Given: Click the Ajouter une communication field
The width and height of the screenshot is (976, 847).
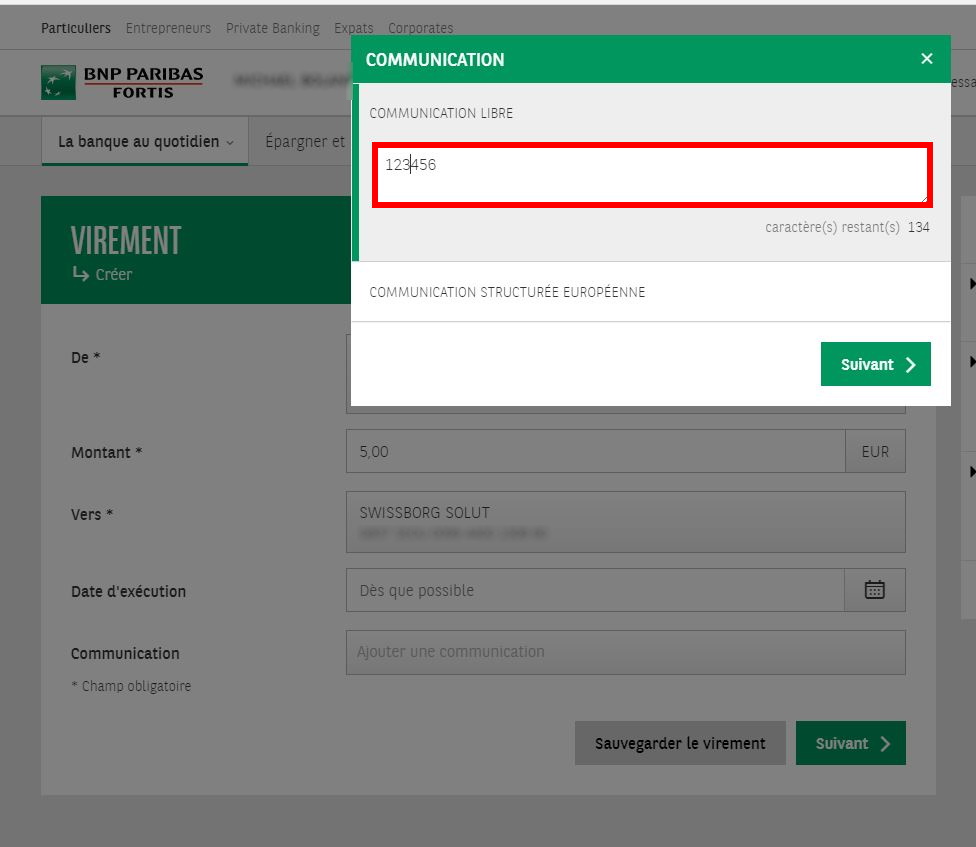Looking at the screenshot, I should 625,652.
